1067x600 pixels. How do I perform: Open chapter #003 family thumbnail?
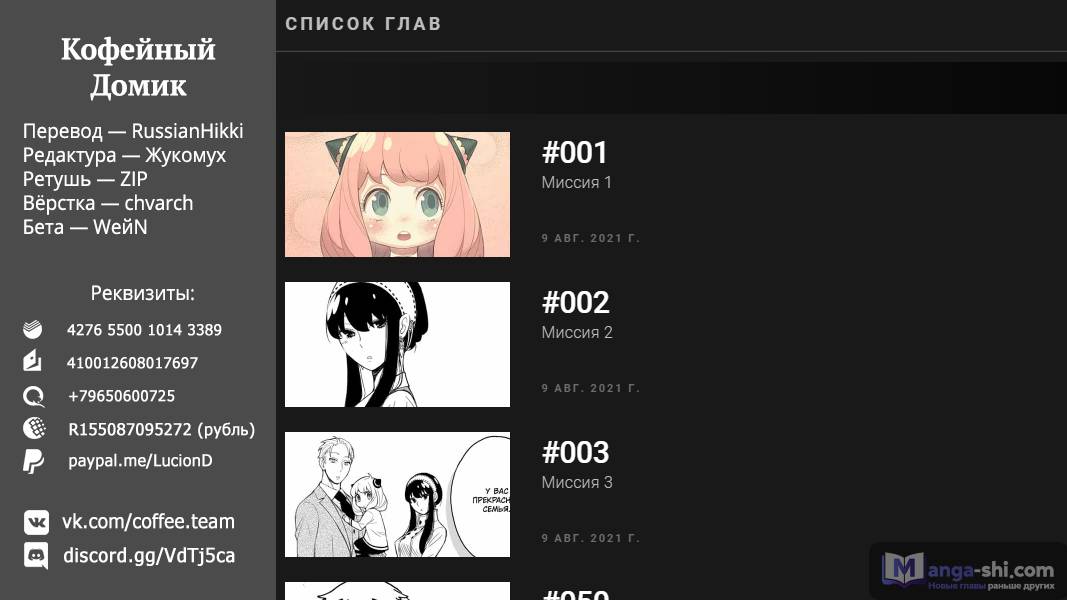[x=397, y=495]
